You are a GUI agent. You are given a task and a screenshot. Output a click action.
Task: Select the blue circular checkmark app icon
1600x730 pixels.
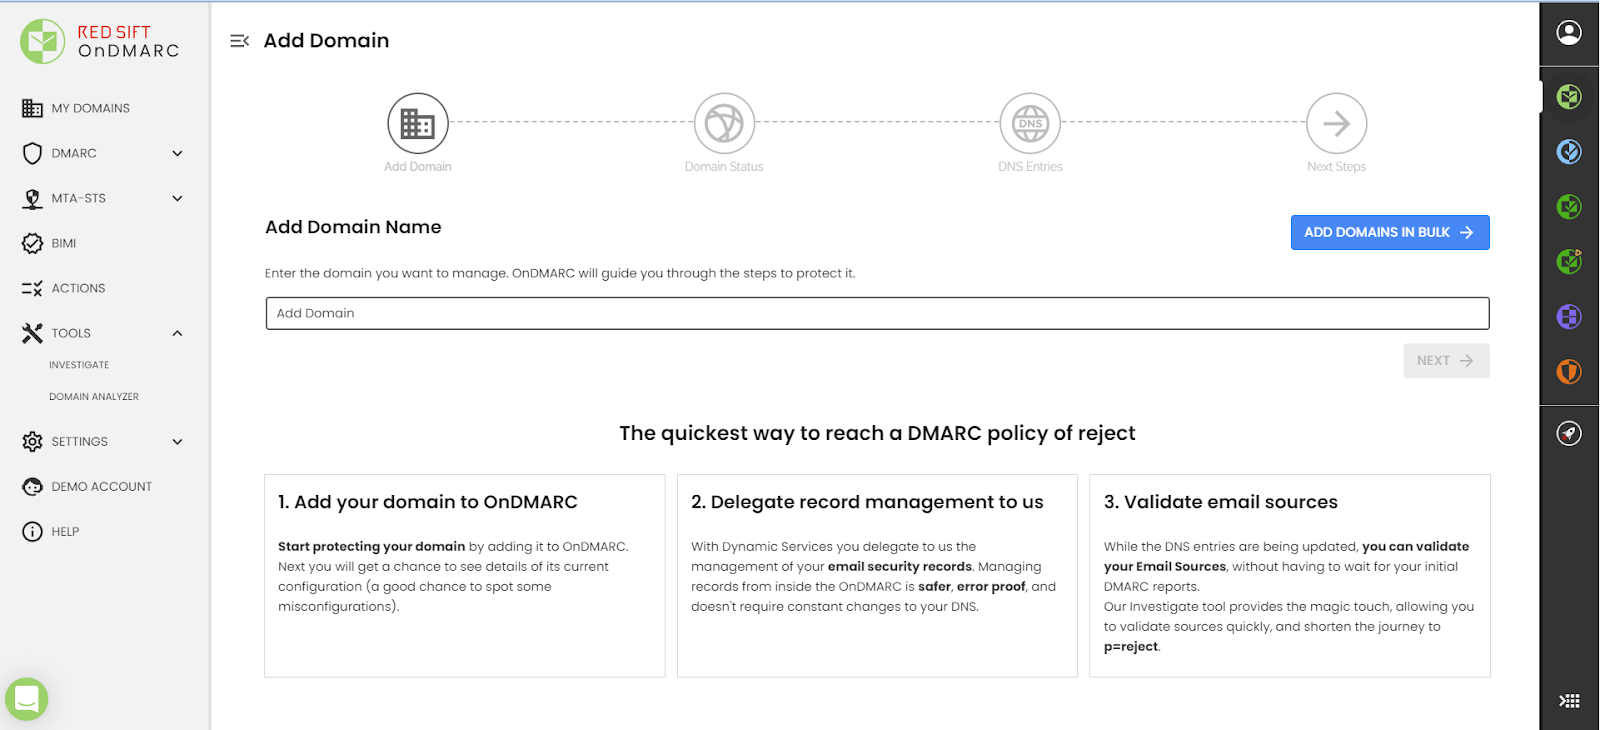pyautogui.click(x=1569, y=151)
